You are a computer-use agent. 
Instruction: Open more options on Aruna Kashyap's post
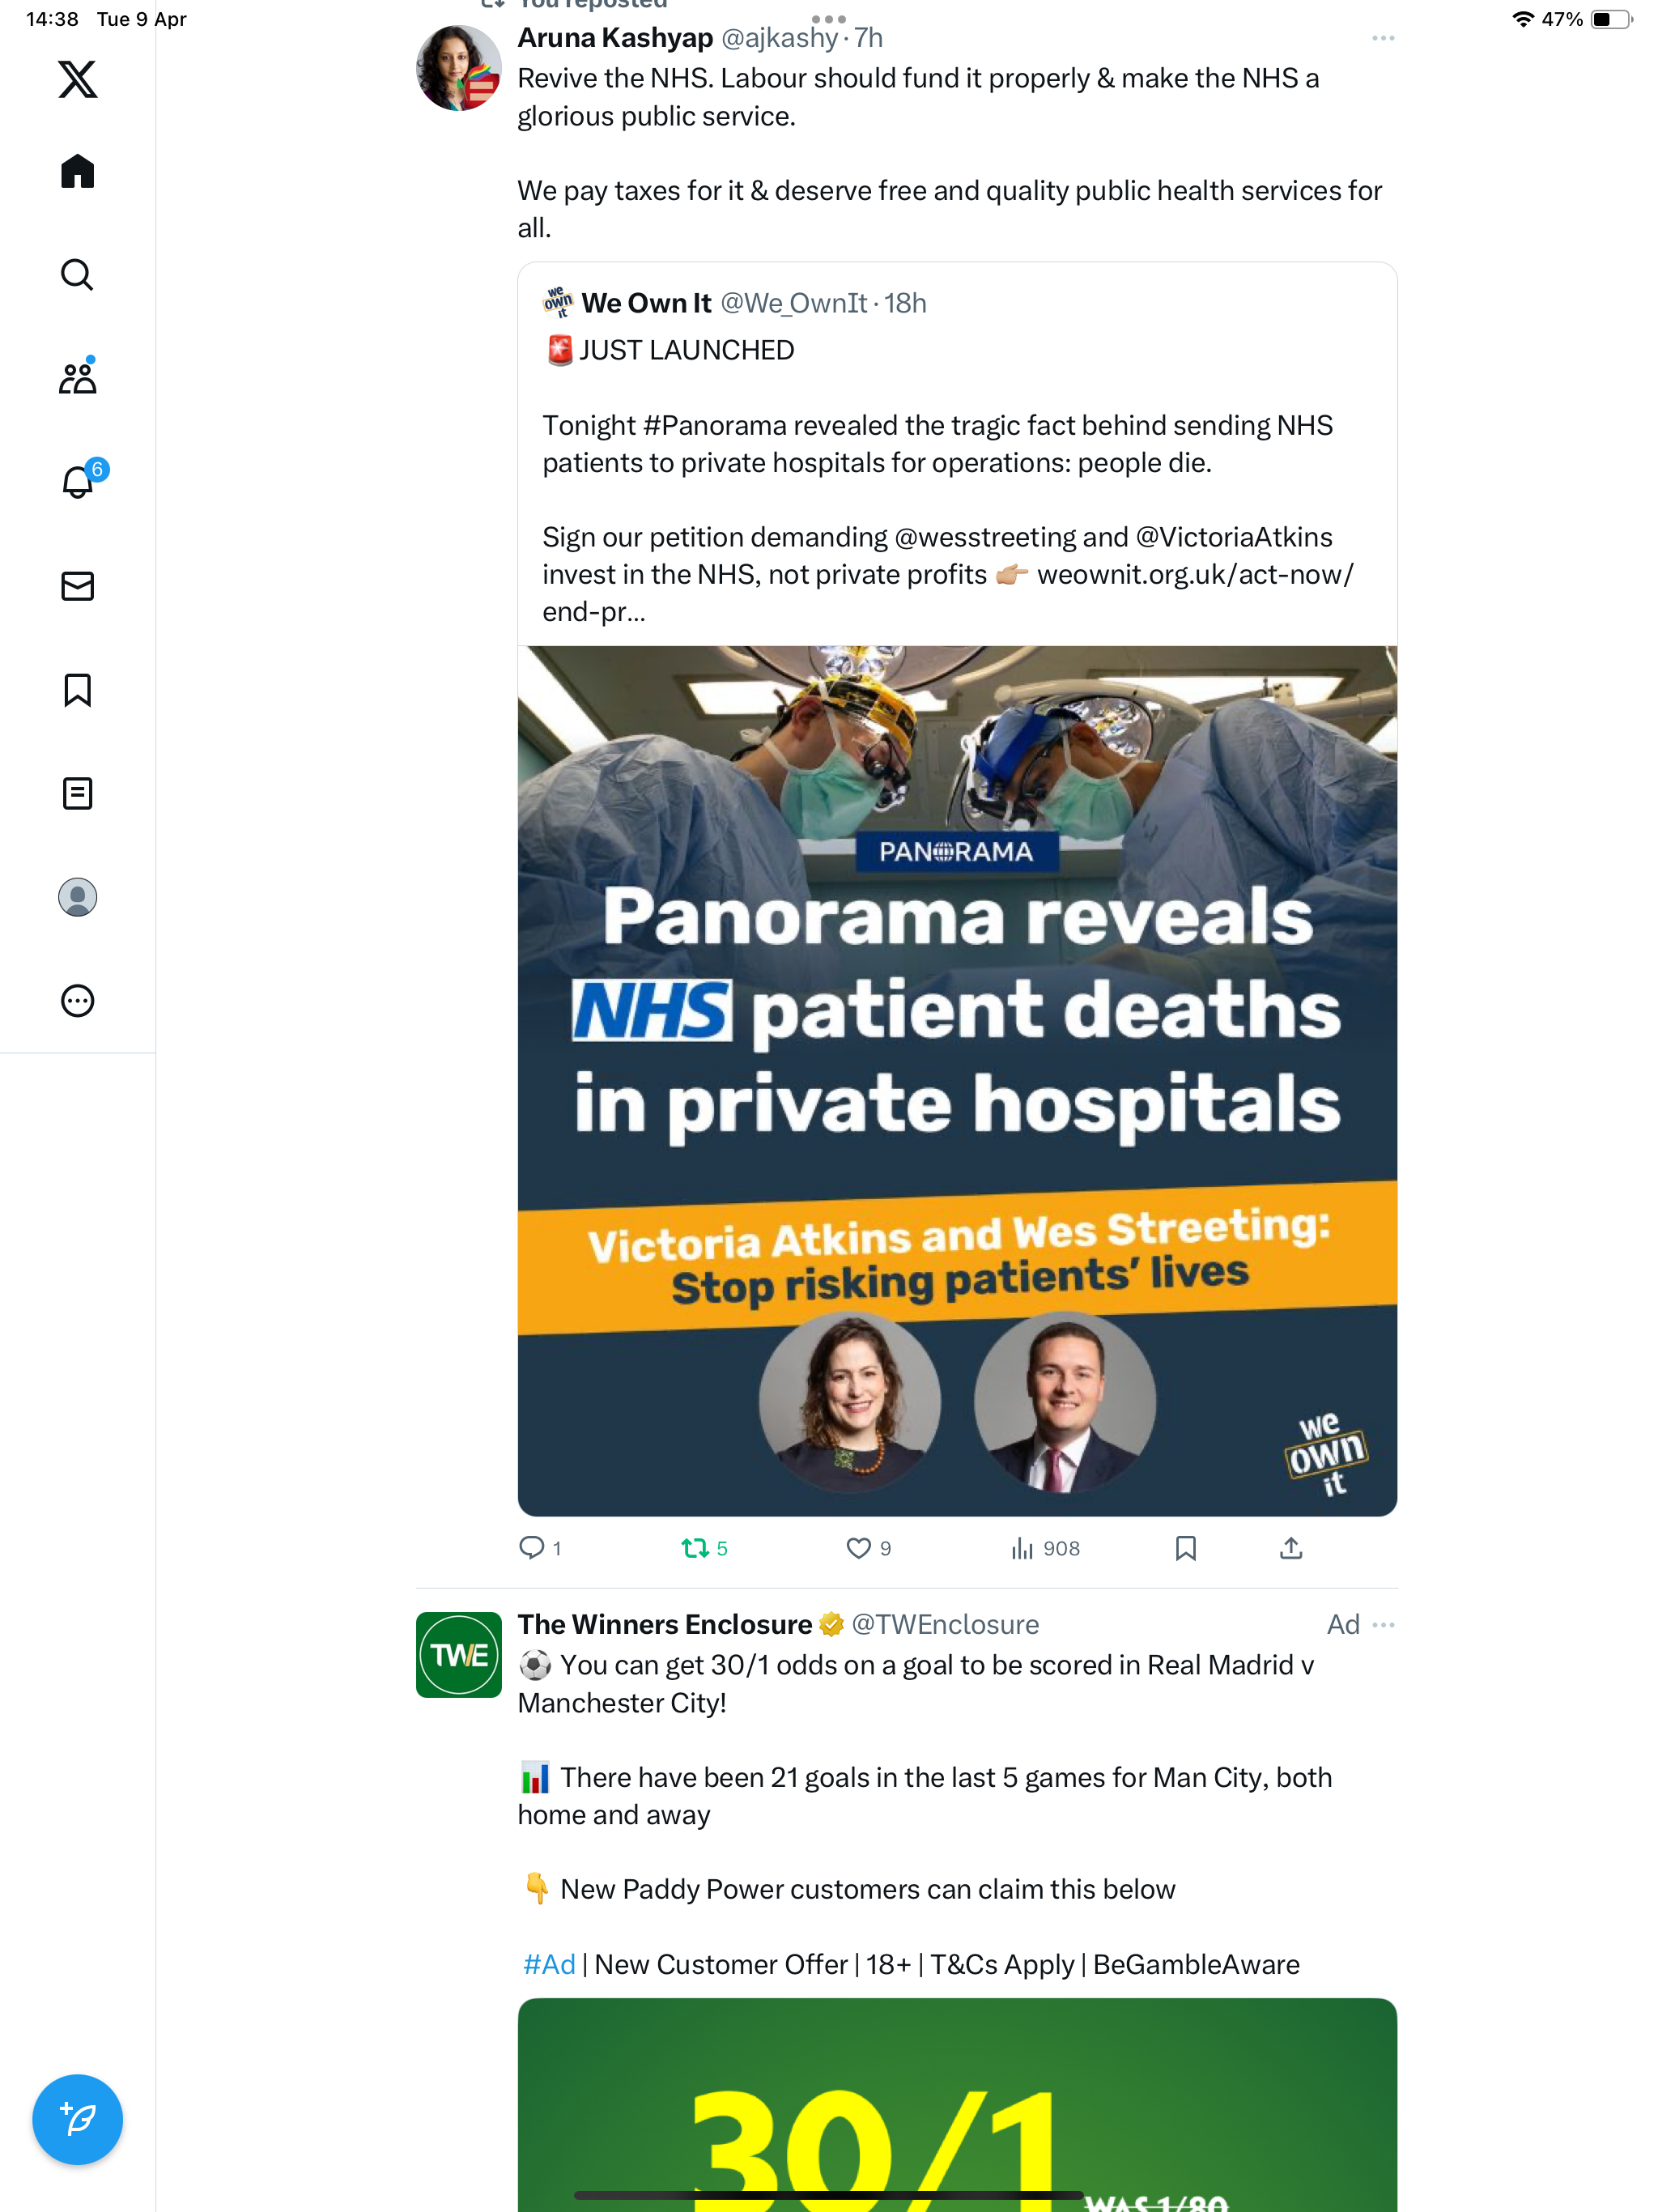1383,38
